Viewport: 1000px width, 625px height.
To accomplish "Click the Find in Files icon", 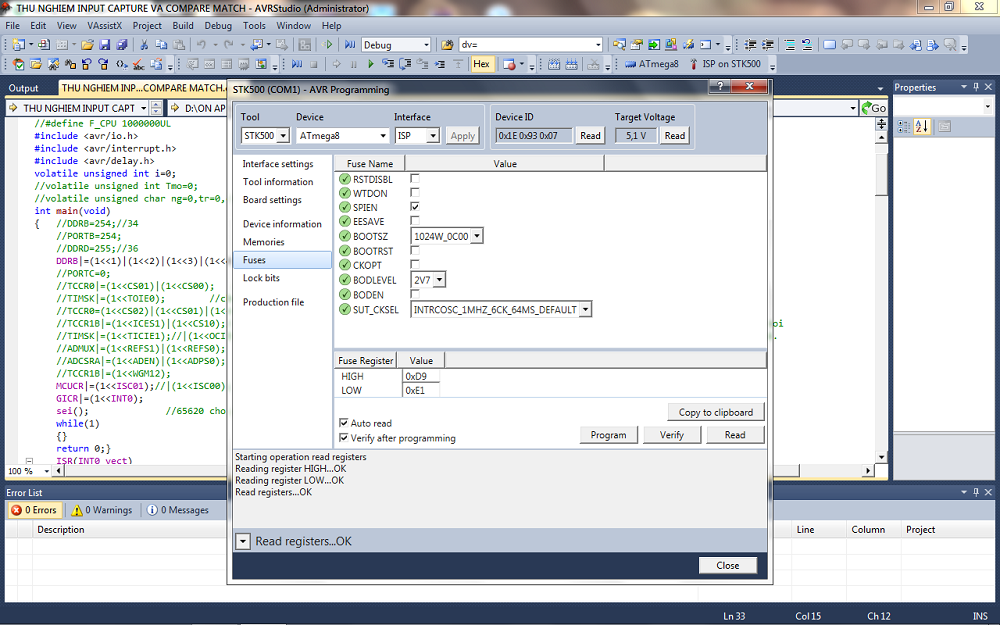I will point(447,45).
